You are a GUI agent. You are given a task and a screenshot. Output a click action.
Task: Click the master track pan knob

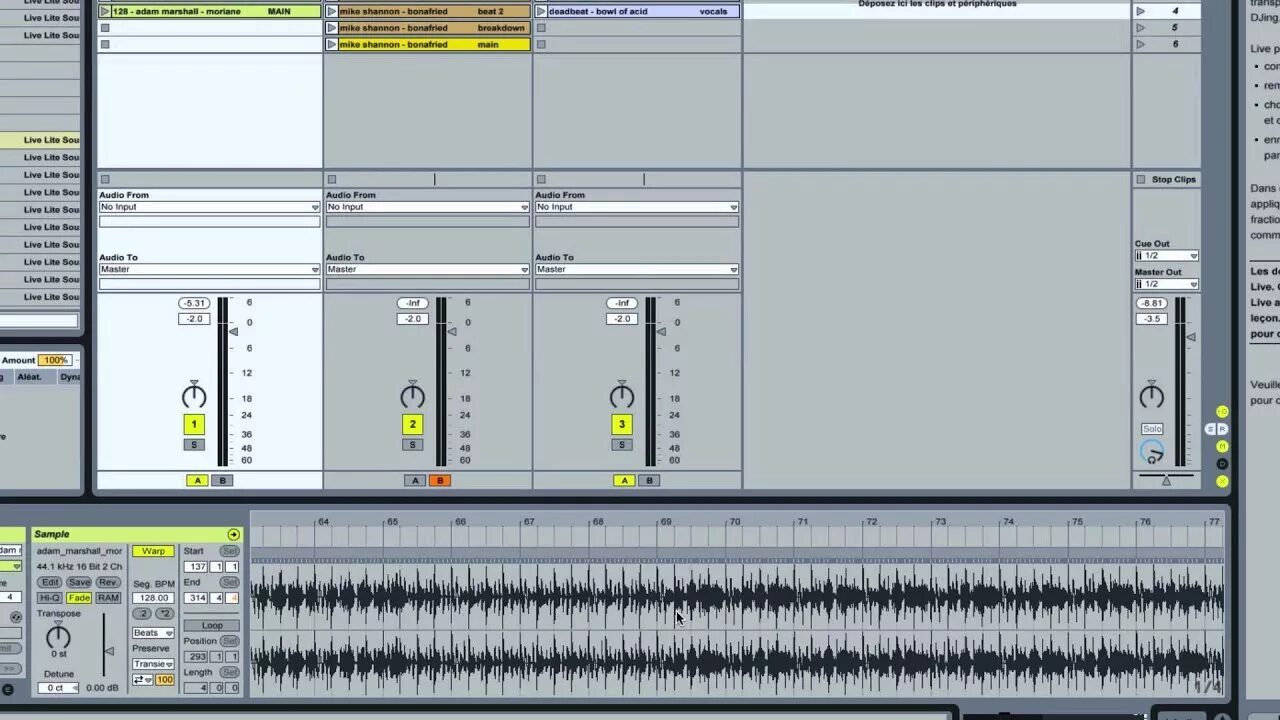click(x=1152, y=396)
